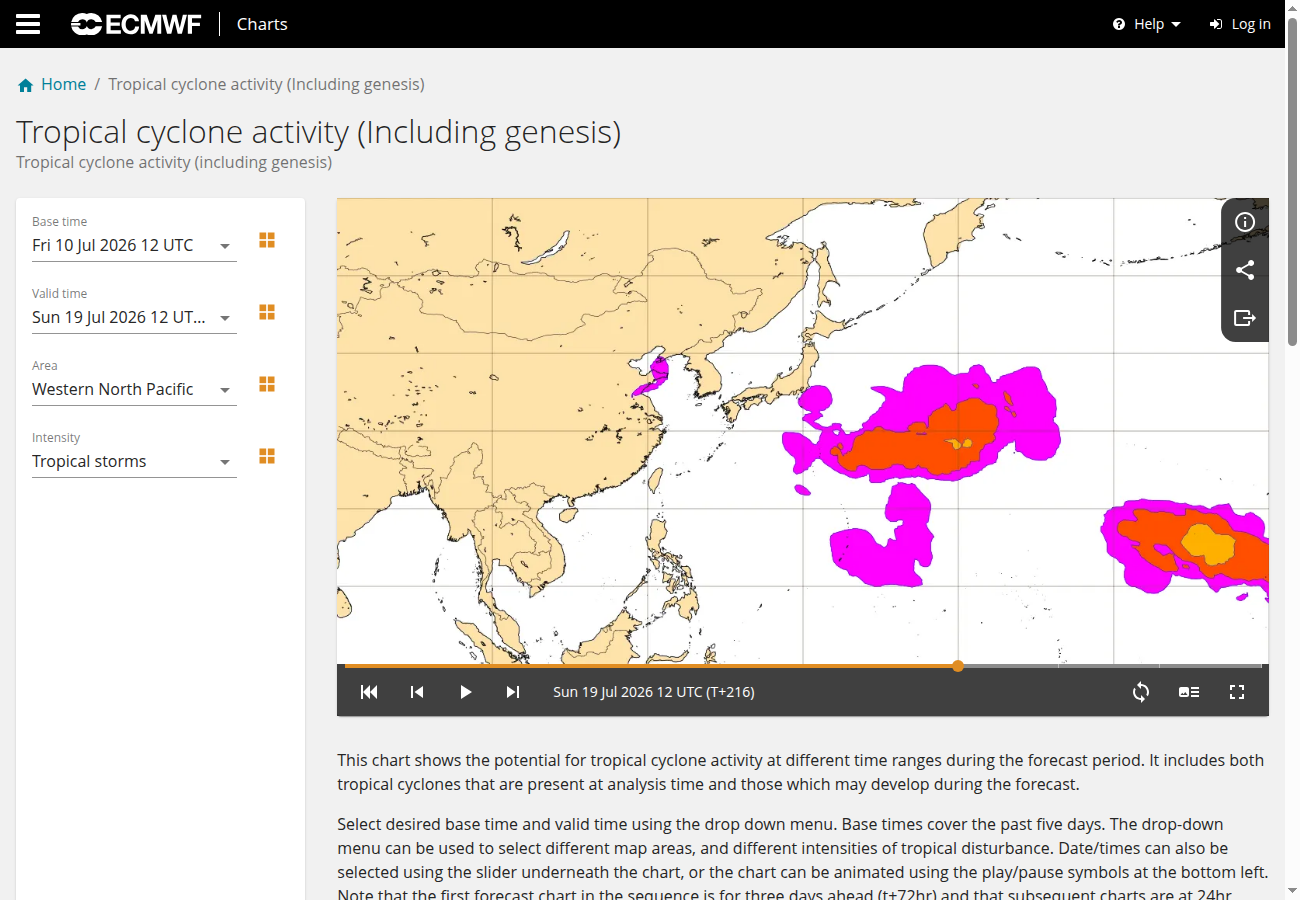Click the export chart icon
This screenshot has width=1300, height=900.
pos(1245,318)
